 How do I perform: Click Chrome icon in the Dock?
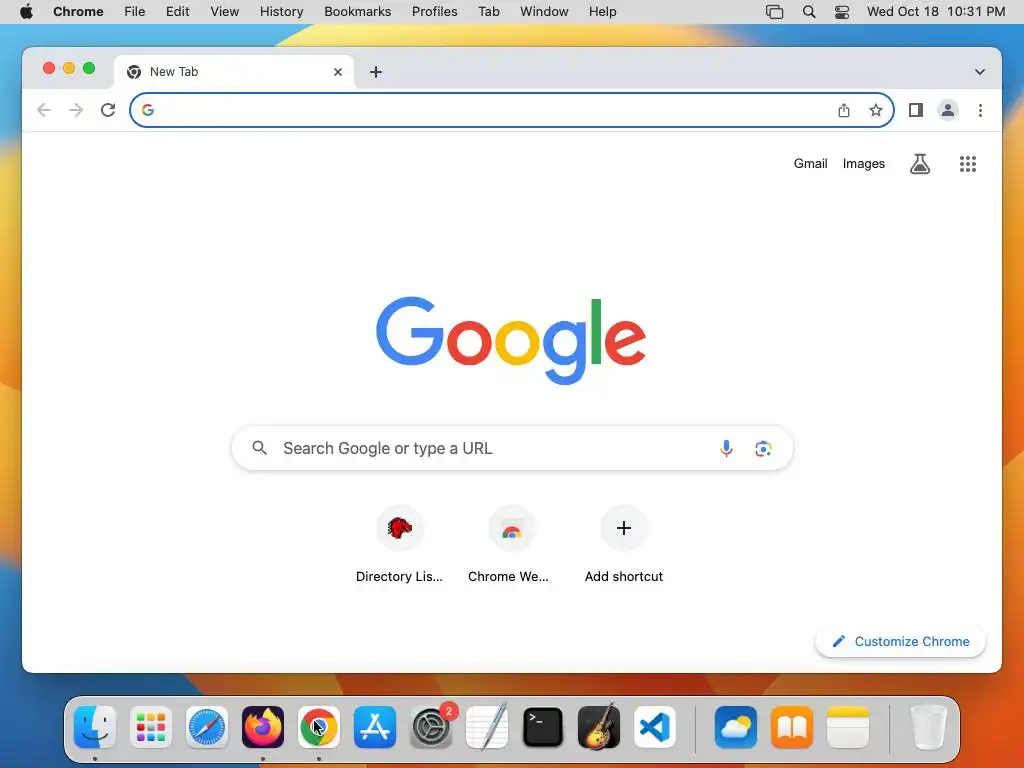[319, 726]
